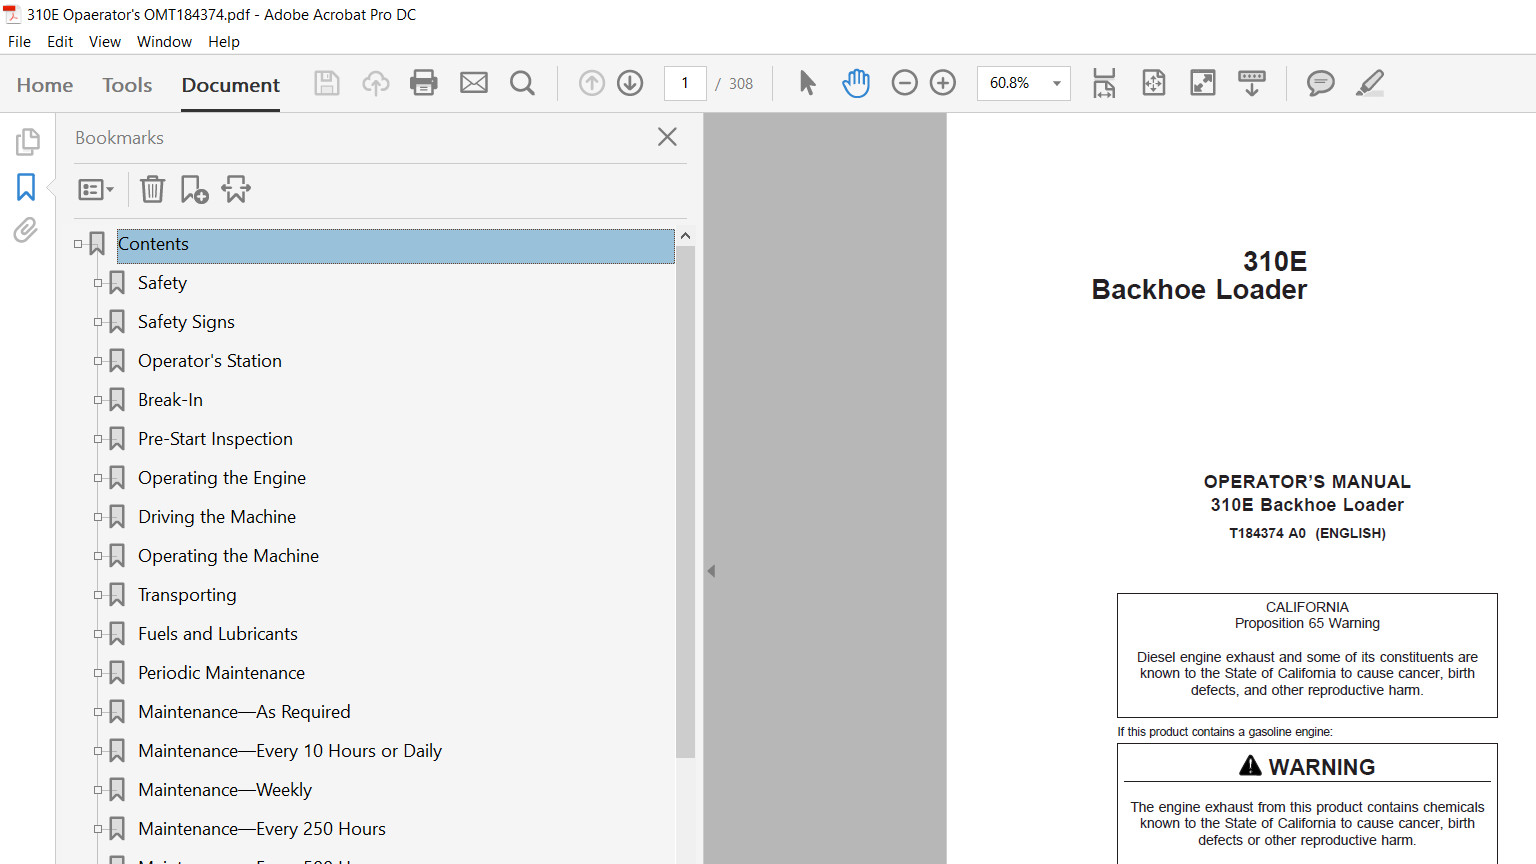
Task: Click the fit width scrolling icon
Action: pos(1104,83)
